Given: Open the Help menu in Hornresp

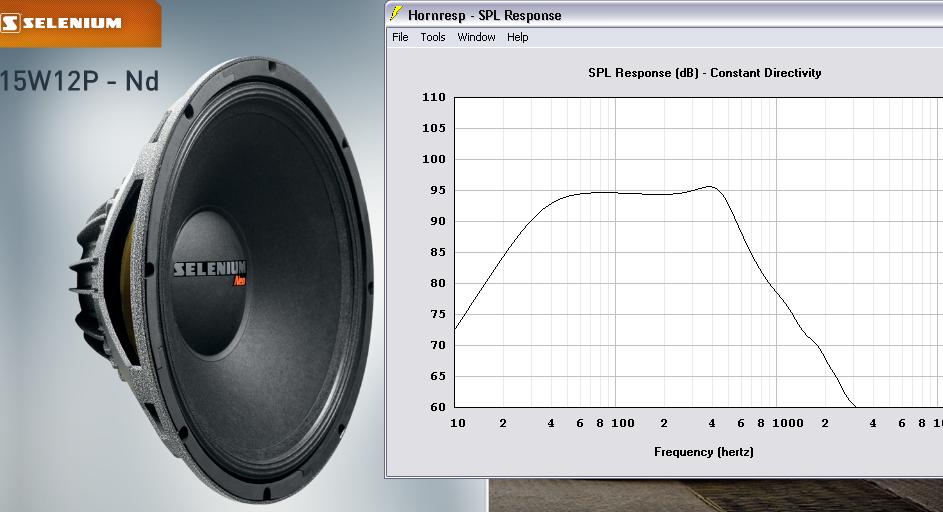Looking at the screenshot, I should (517, 37).
